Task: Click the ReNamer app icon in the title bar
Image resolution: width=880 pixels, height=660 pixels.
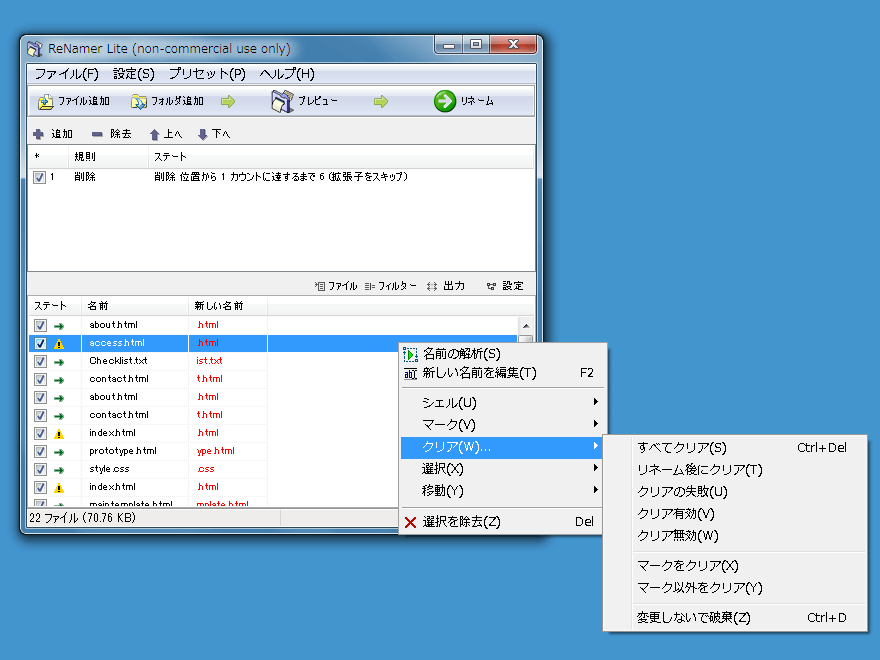Action: (x=35, y=49)
